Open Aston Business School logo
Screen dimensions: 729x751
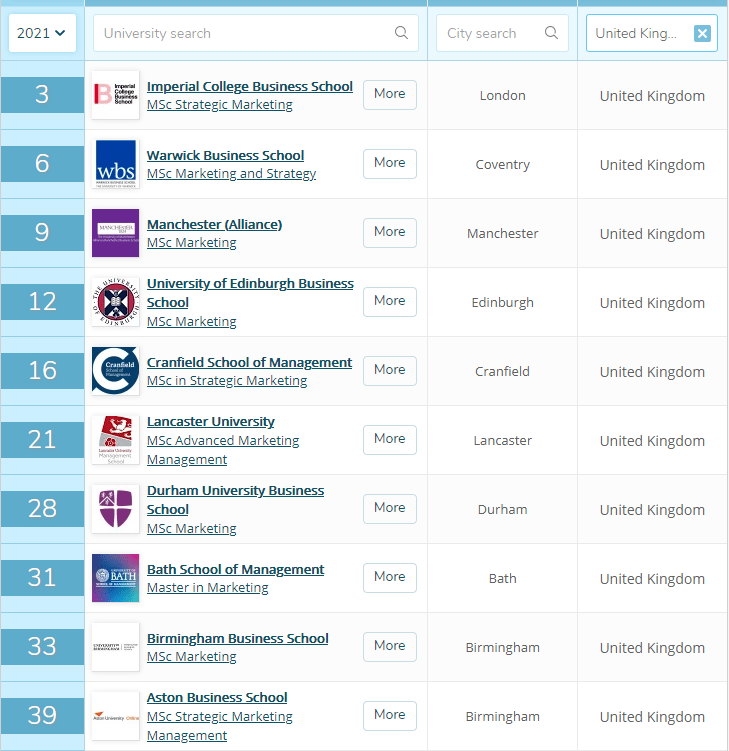click(x=115, y=716)
